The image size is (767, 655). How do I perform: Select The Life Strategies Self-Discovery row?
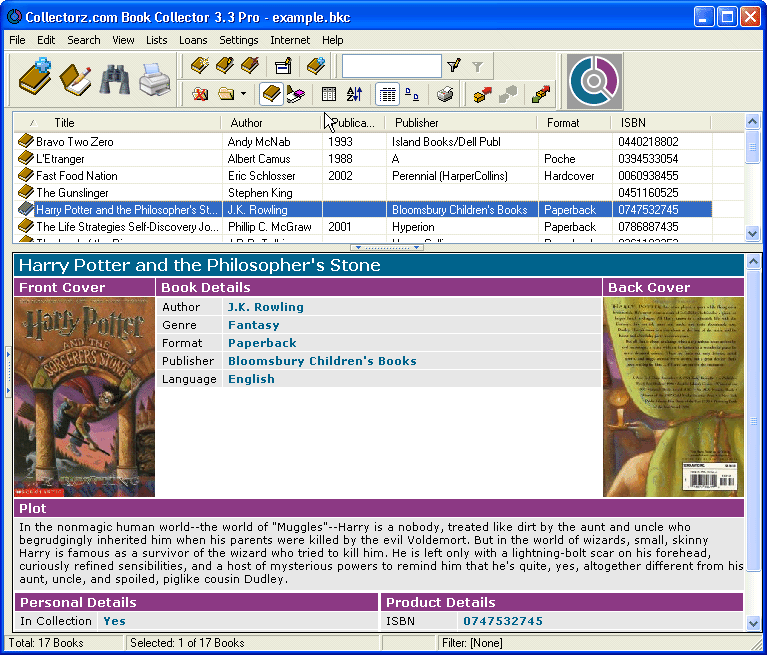tap(362, 227)
